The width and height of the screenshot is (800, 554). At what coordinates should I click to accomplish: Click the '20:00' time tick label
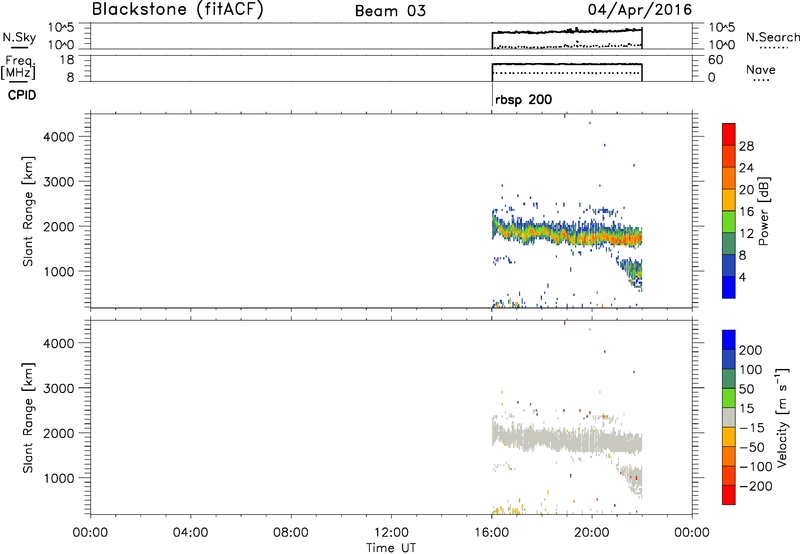tap(592, 533)
